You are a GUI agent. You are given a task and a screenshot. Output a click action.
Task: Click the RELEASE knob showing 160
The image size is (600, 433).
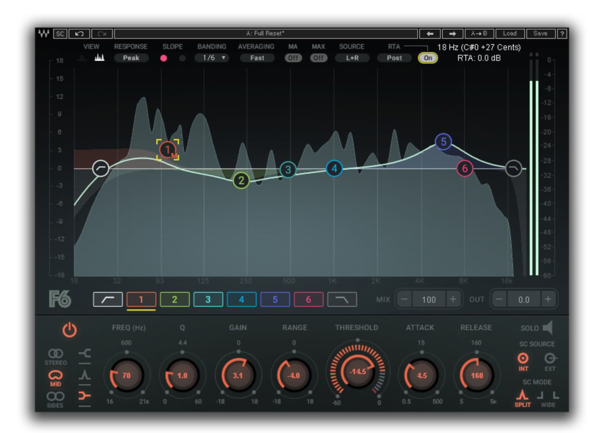pyautogui.click(x=477, y=376)
